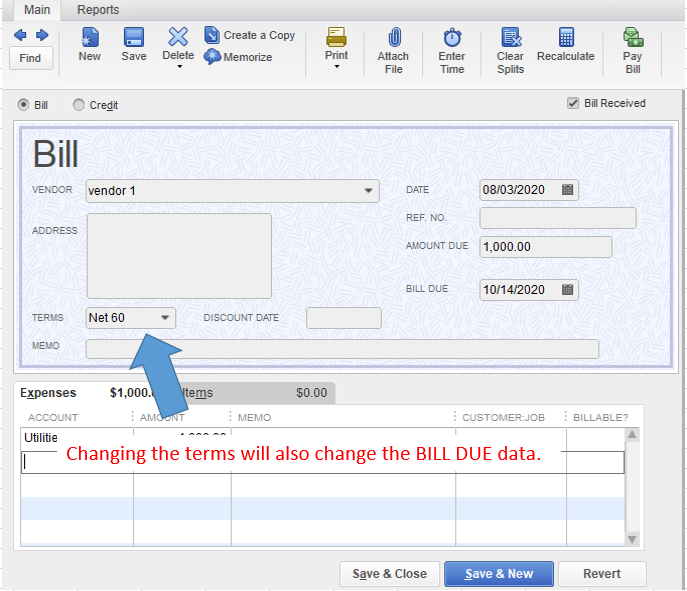Click Save & New button

point(499,574)
